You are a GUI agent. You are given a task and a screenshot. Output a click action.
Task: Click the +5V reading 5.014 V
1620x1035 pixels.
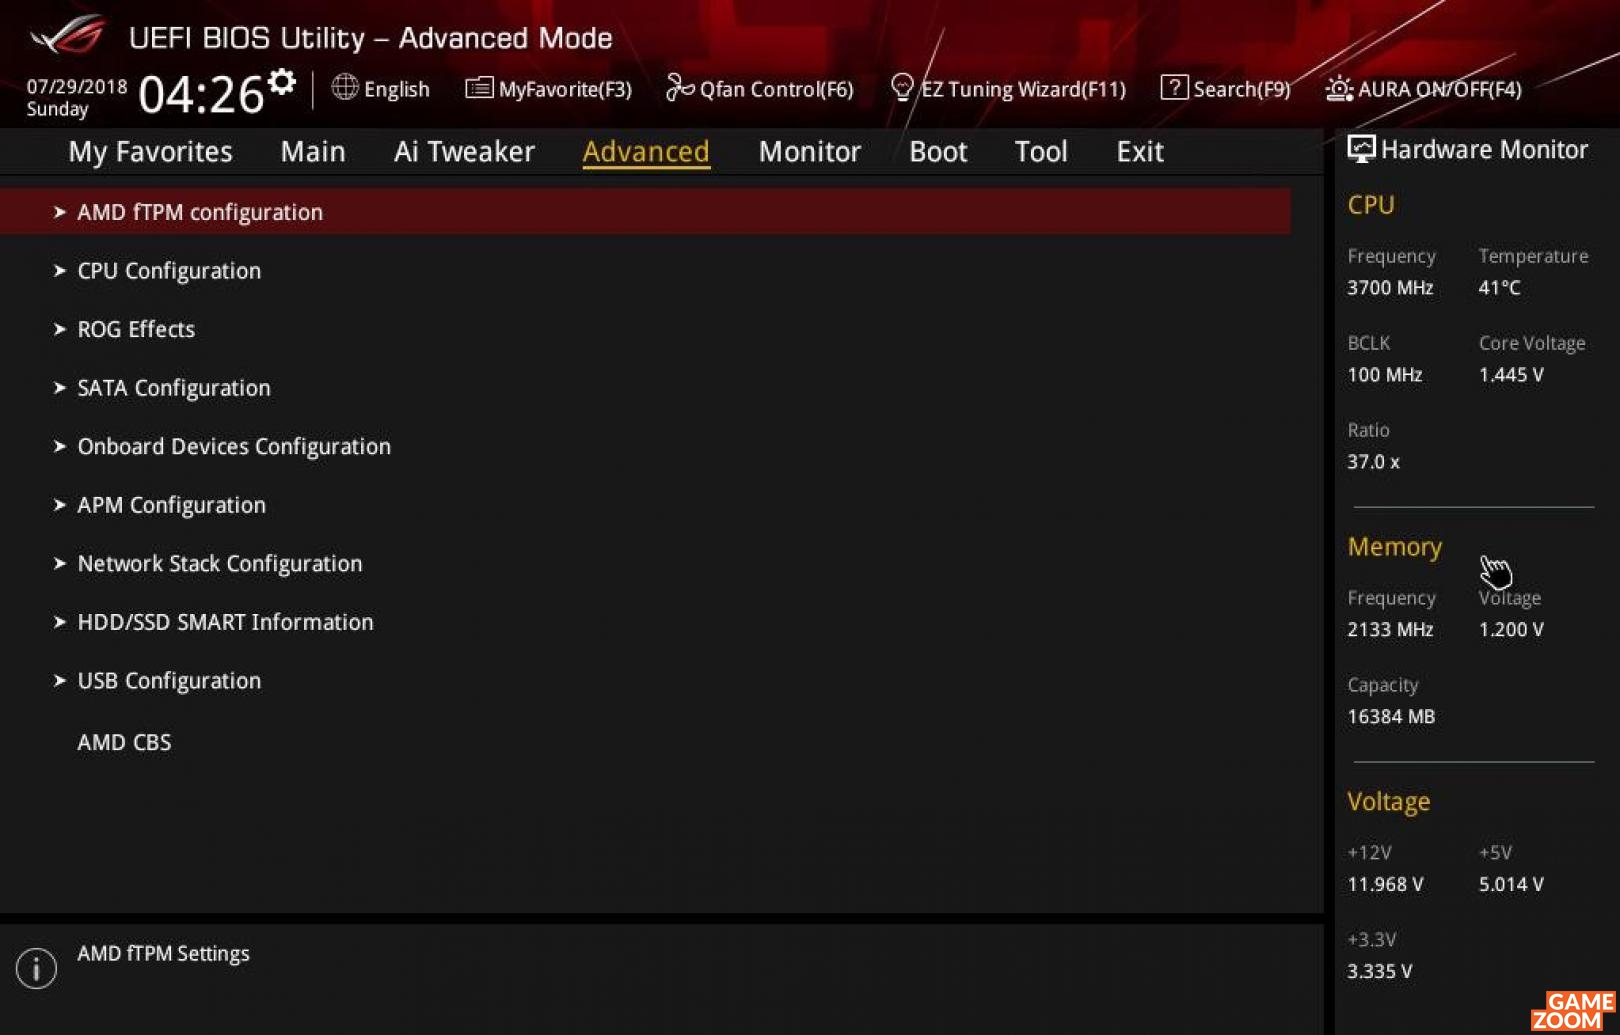coord(1511,885)
